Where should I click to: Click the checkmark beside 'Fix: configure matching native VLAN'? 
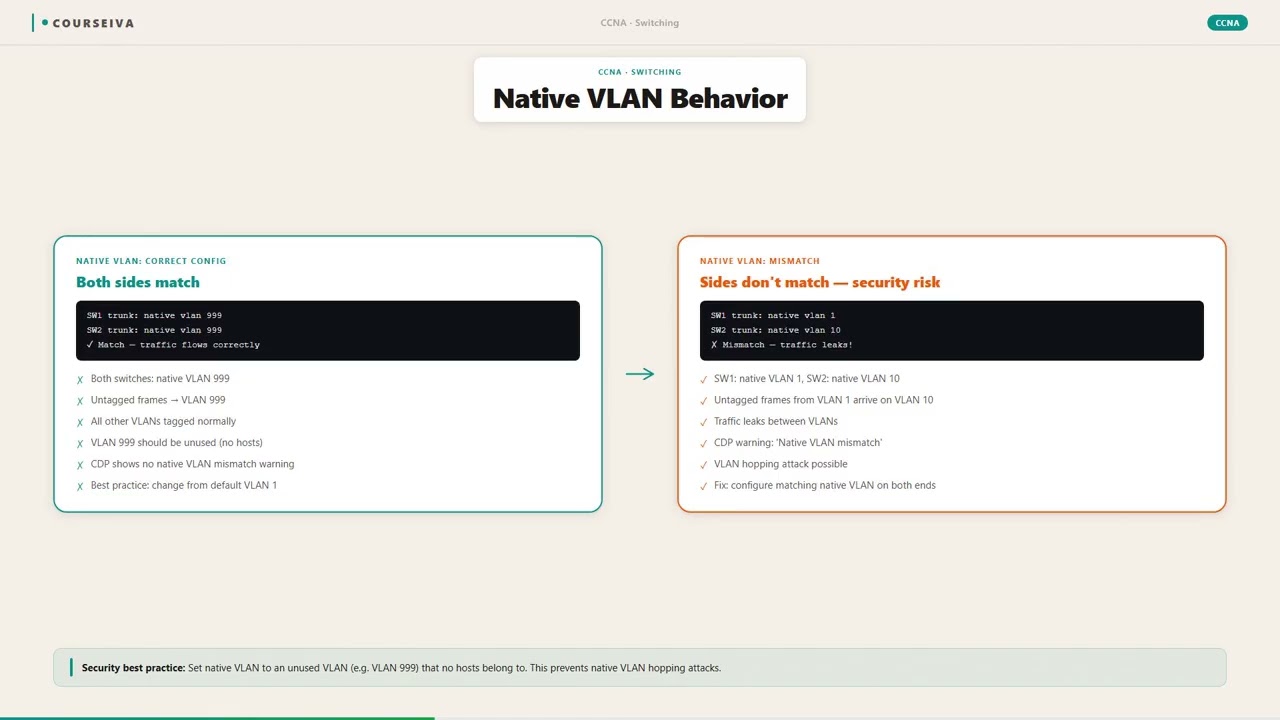coord(704,487)
